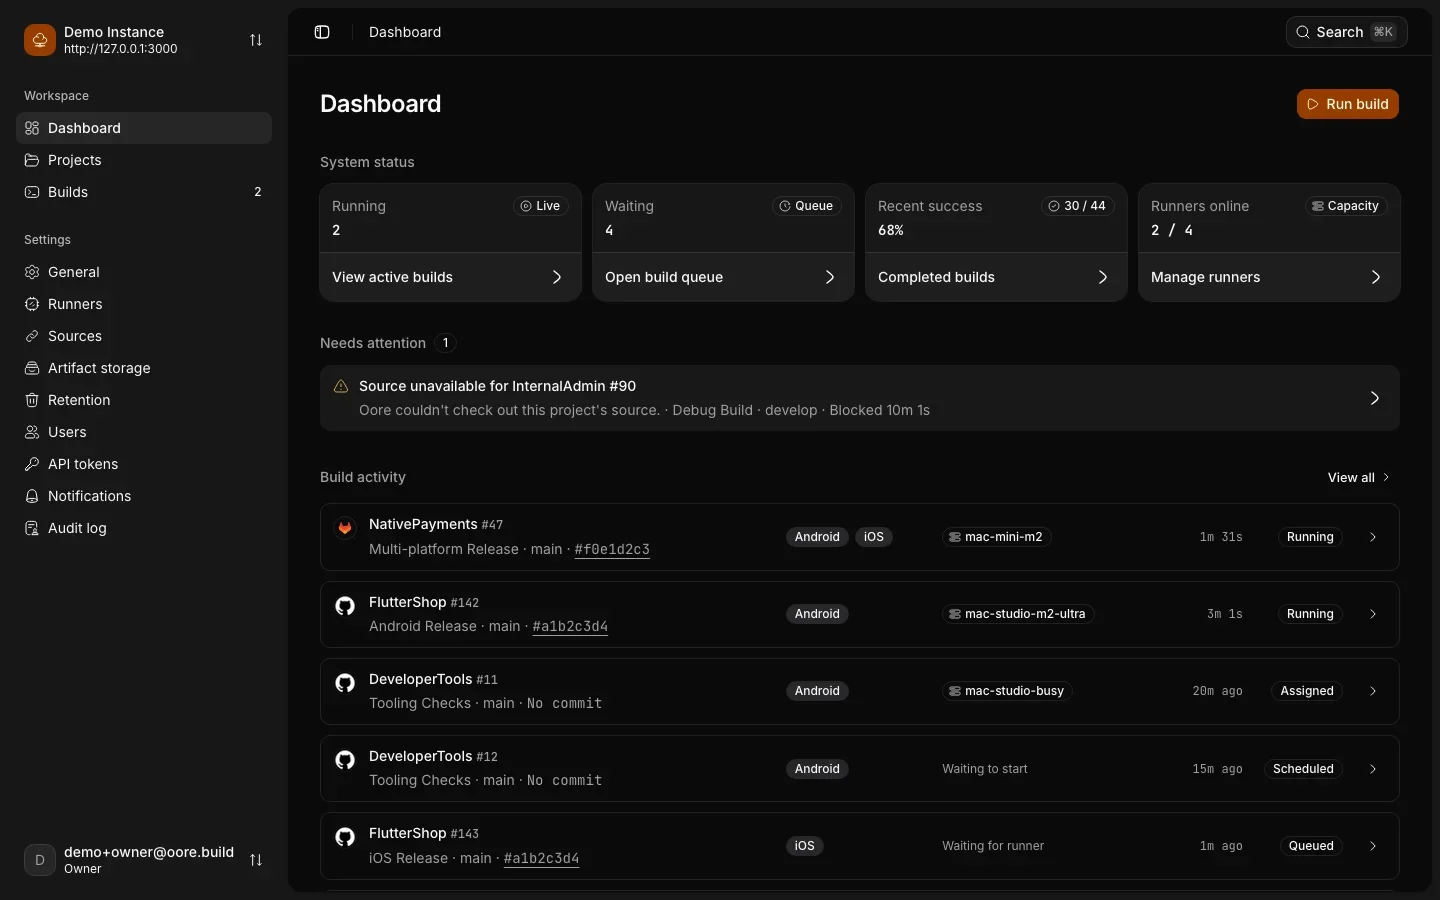Click the Artifact storage icon

coord(32,368)
